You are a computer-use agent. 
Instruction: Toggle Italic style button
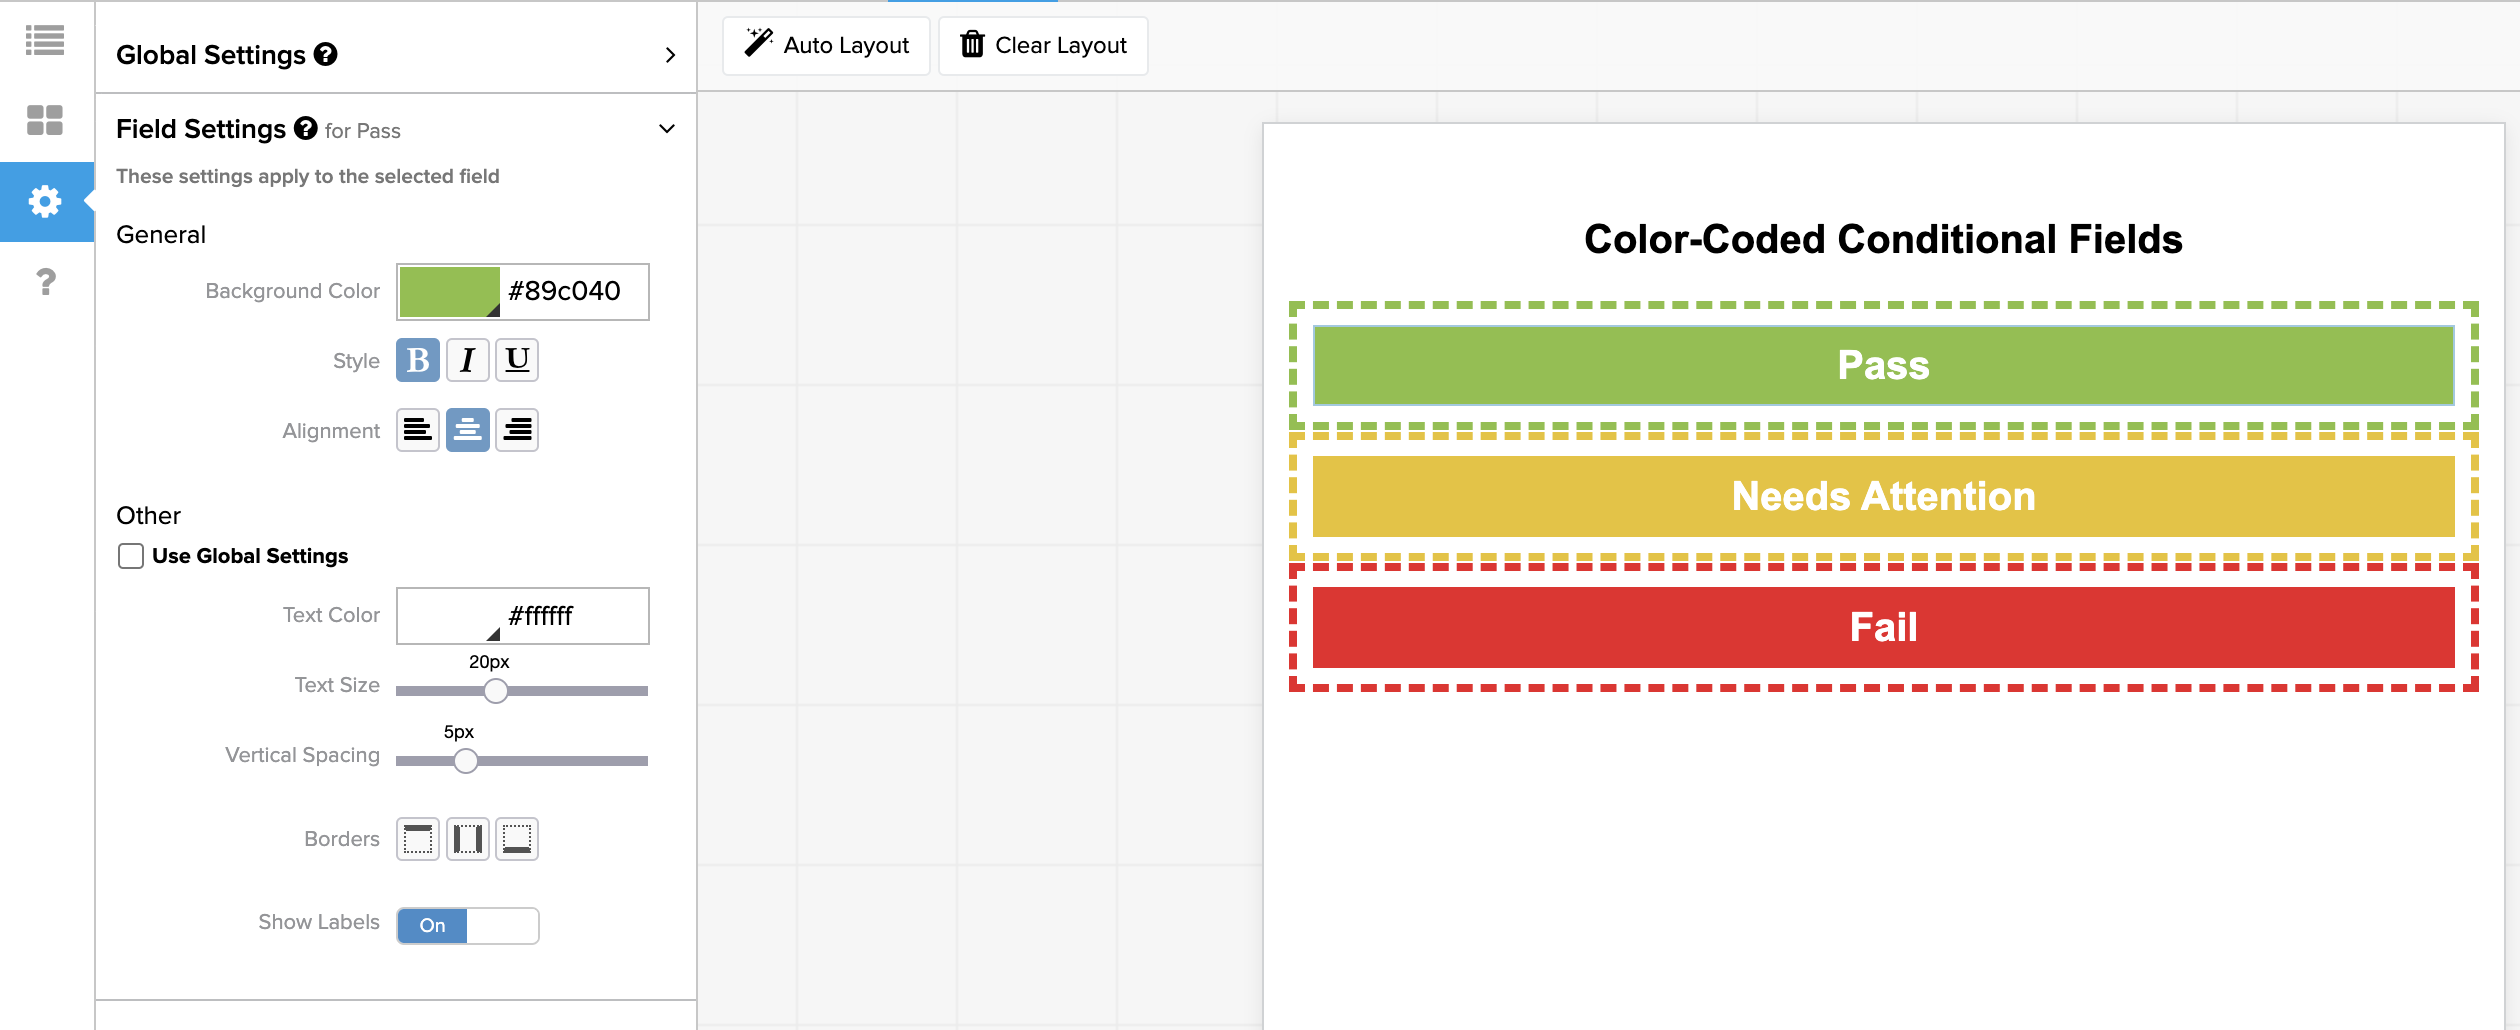pyautogui.click(x=467, y=360)
